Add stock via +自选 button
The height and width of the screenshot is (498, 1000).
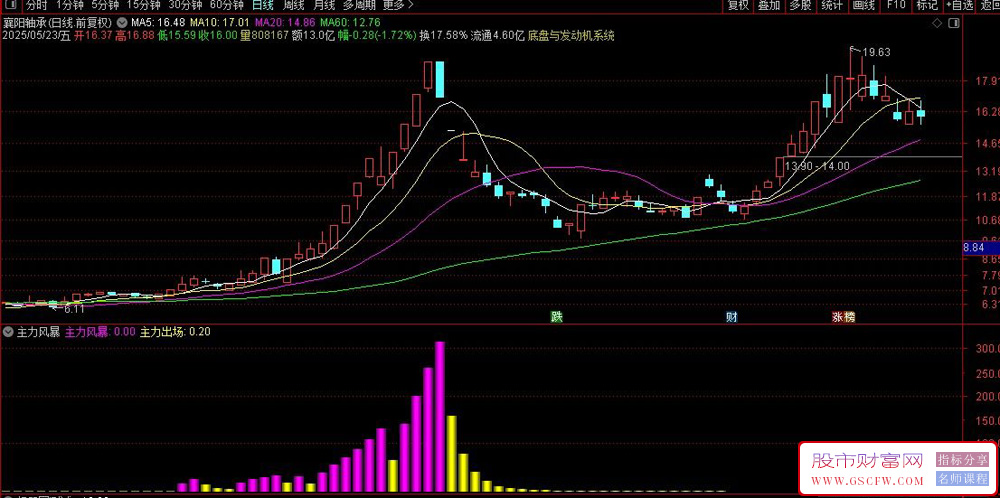tap(959, 6)
